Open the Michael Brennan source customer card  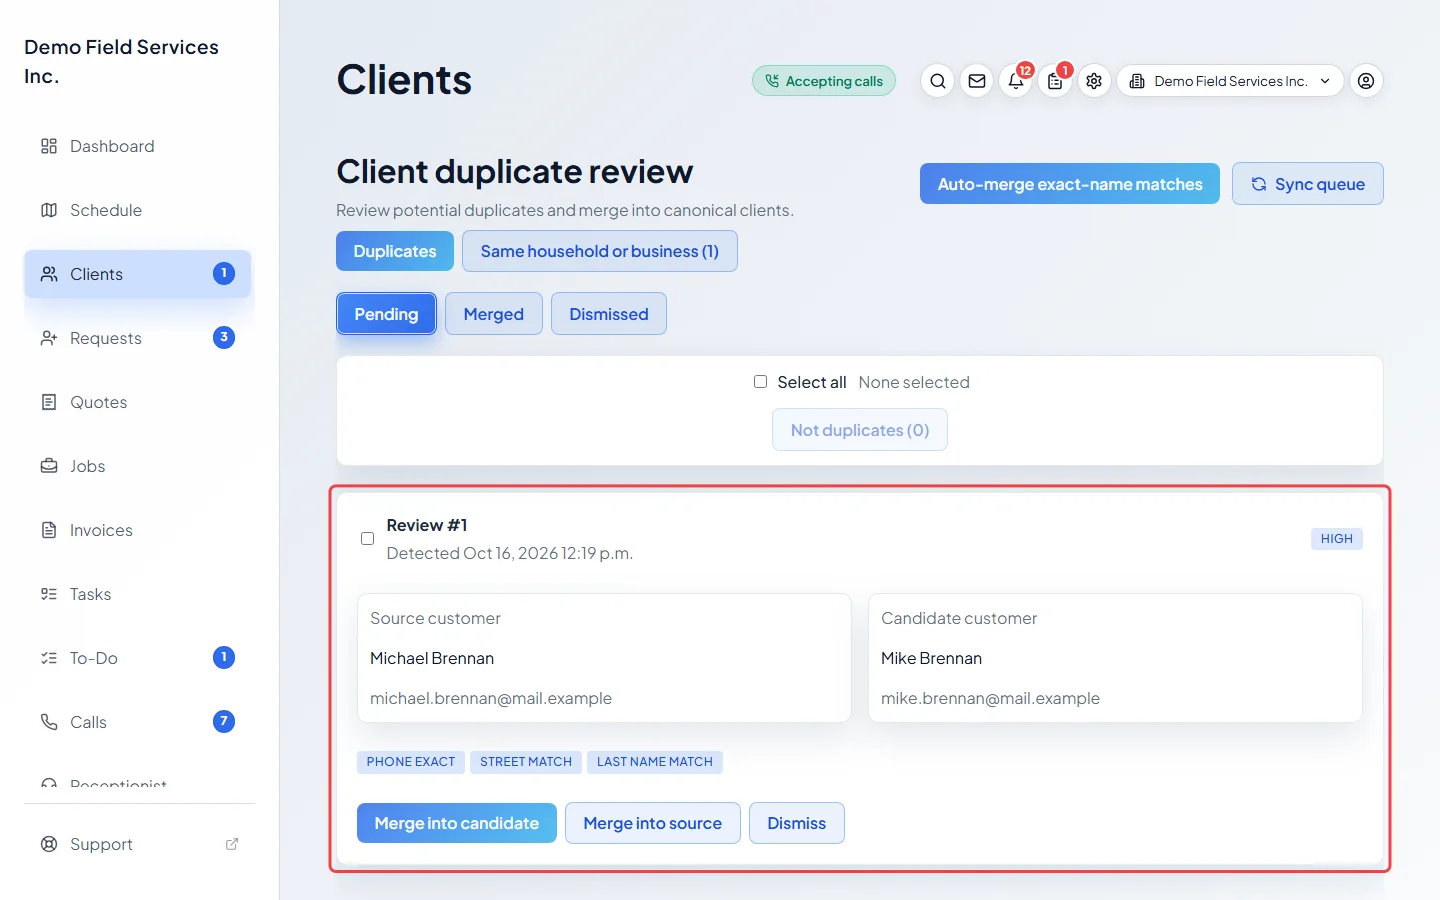pyautogui.click(x=604, y=658)
